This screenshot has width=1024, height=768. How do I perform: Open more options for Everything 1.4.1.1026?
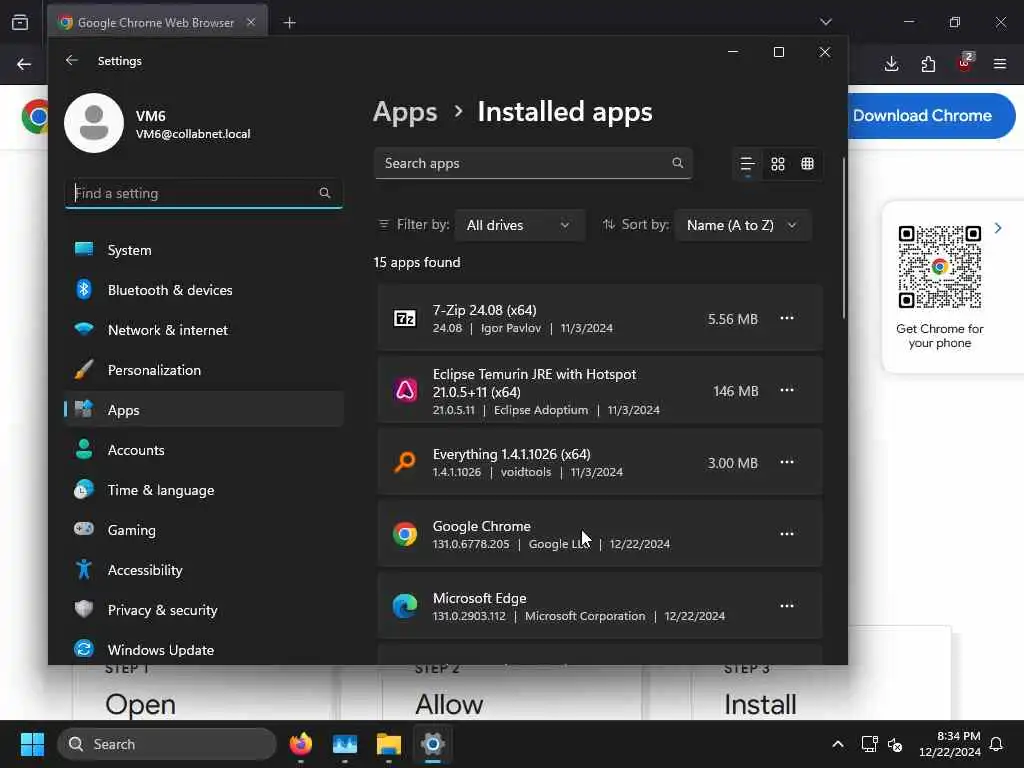tap(787, 462)
